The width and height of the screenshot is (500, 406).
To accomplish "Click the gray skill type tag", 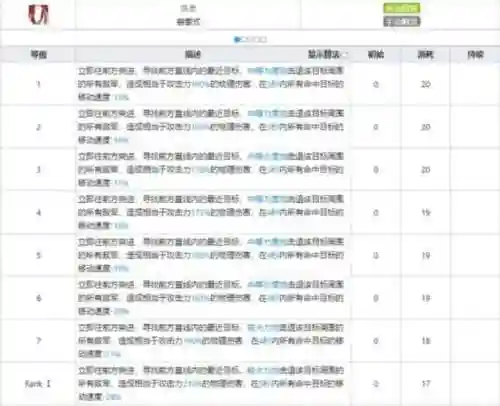I will tap(402, 22).
